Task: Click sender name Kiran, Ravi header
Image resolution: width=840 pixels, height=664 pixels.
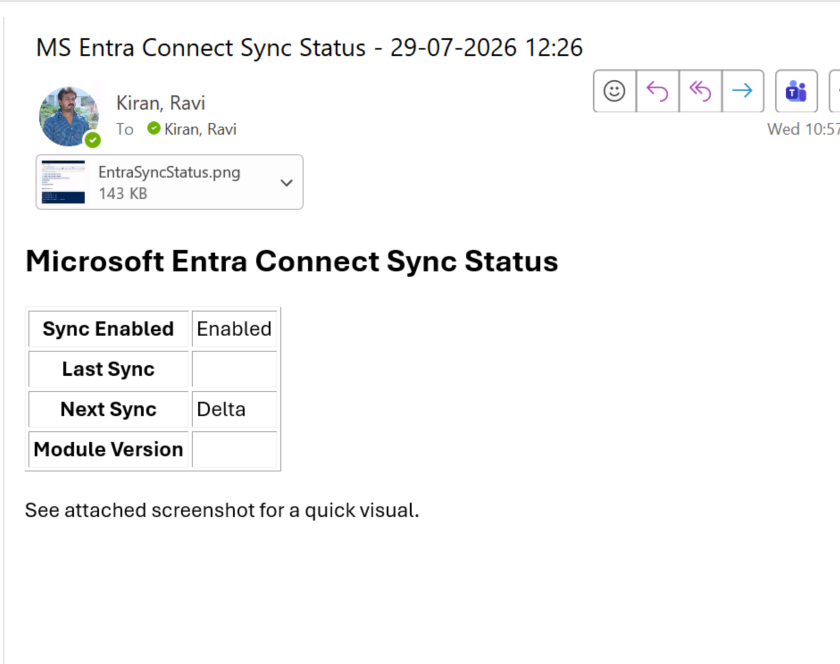Action: point(161,103)
